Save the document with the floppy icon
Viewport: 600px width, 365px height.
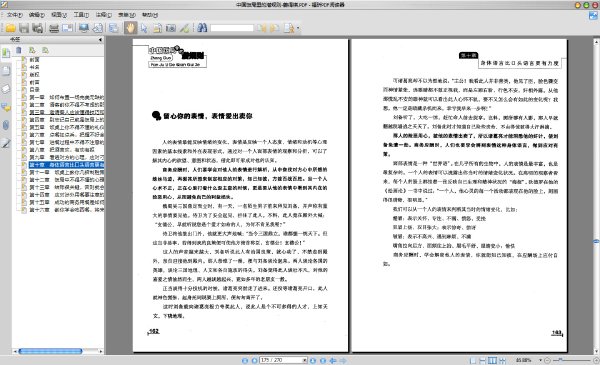(x=24, y=28)
